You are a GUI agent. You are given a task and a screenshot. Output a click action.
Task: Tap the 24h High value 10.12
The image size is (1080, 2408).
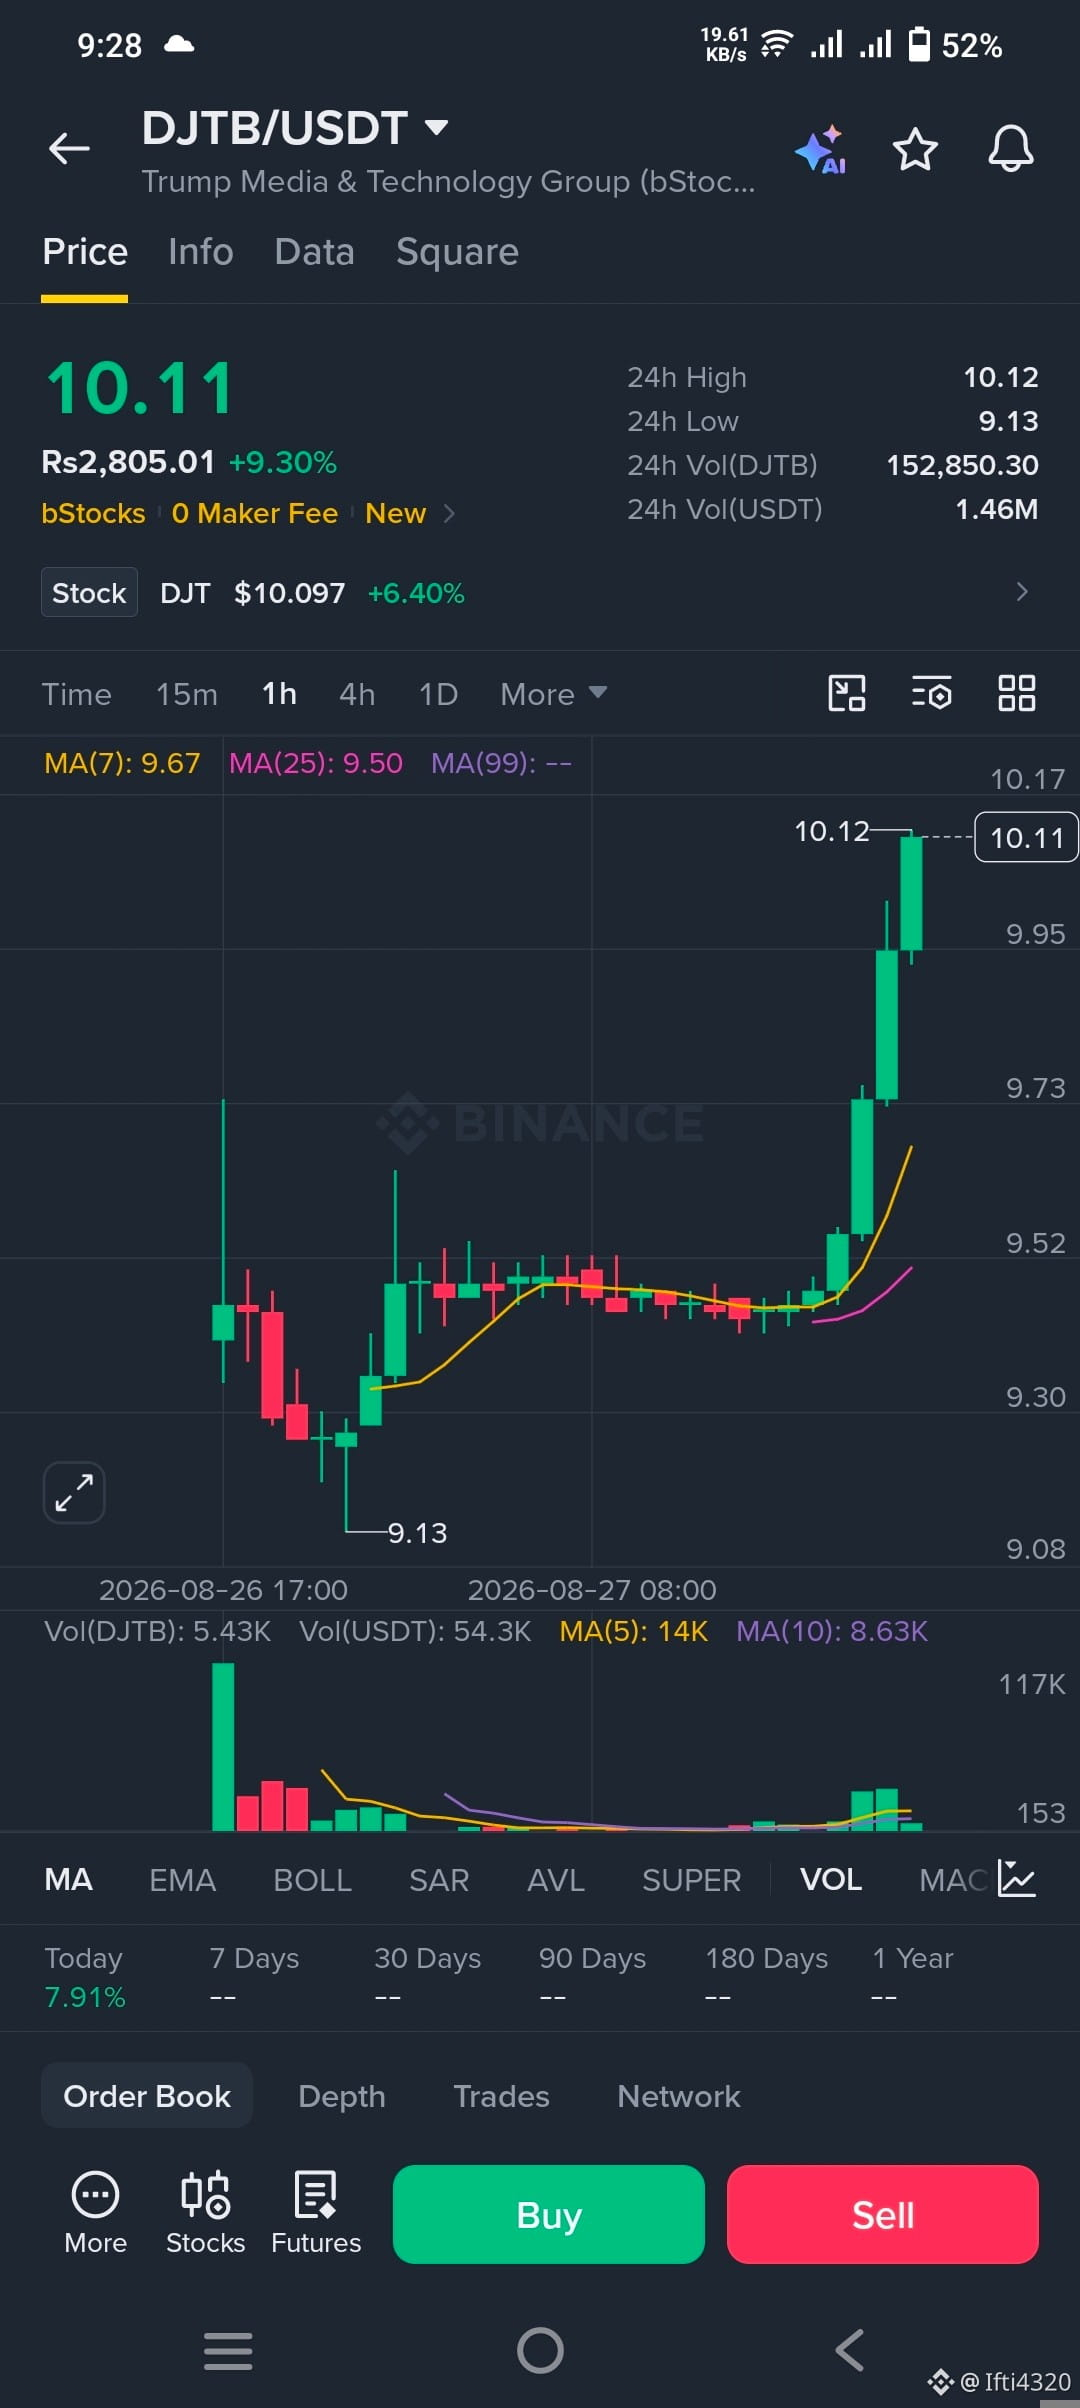1001,377
